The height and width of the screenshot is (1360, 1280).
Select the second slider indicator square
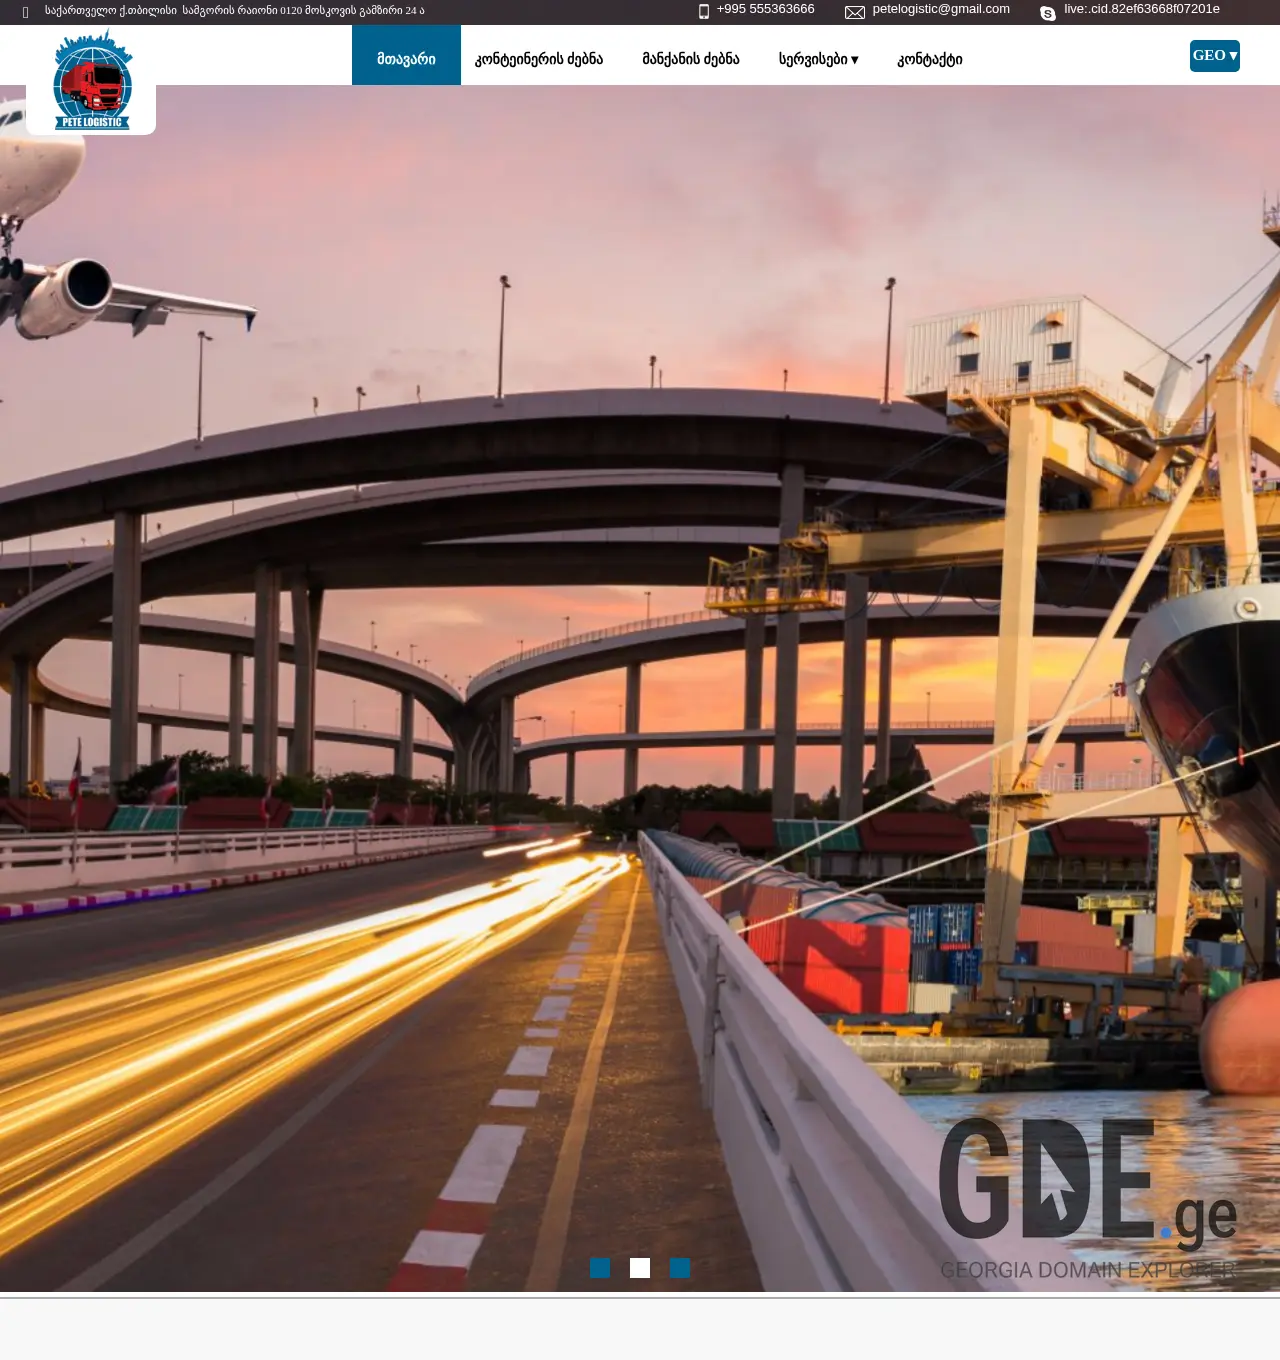pos(640,1268)
